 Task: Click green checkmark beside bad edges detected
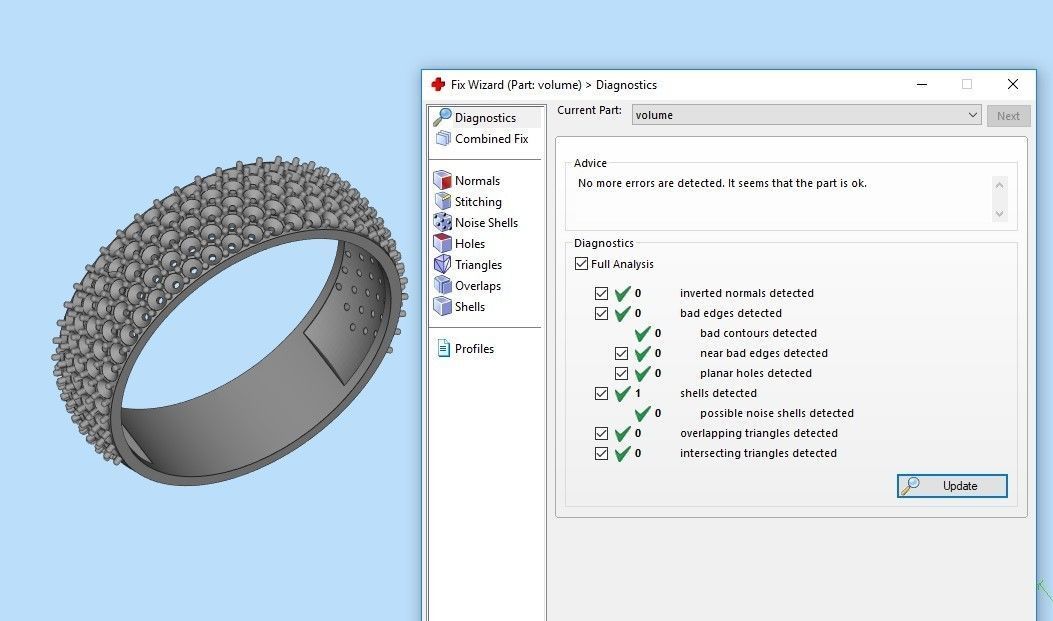[623, 313]
